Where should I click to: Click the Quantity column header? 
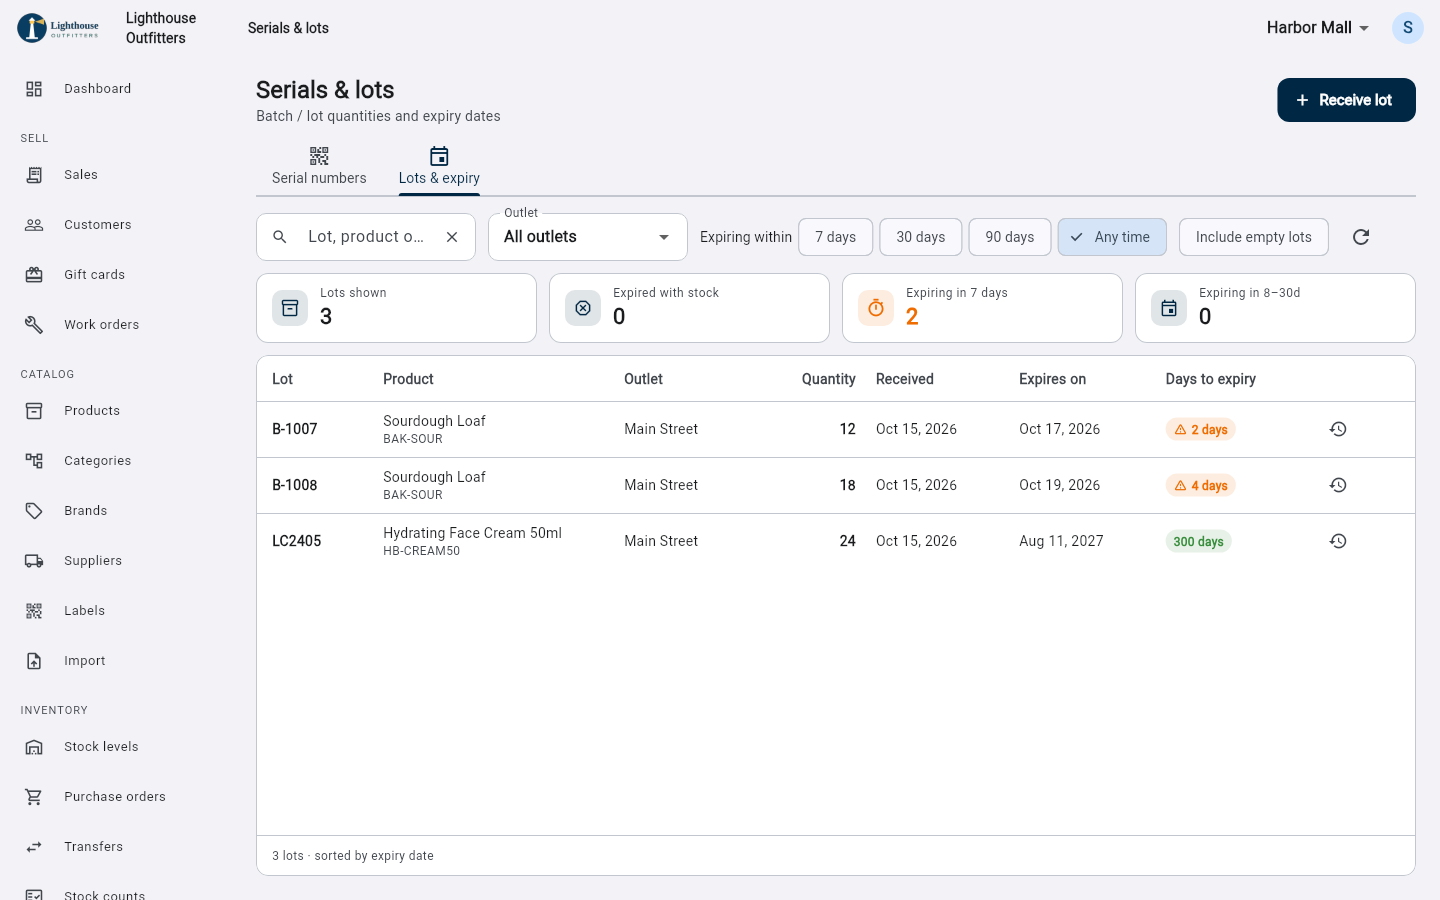(x=828, y=379)
